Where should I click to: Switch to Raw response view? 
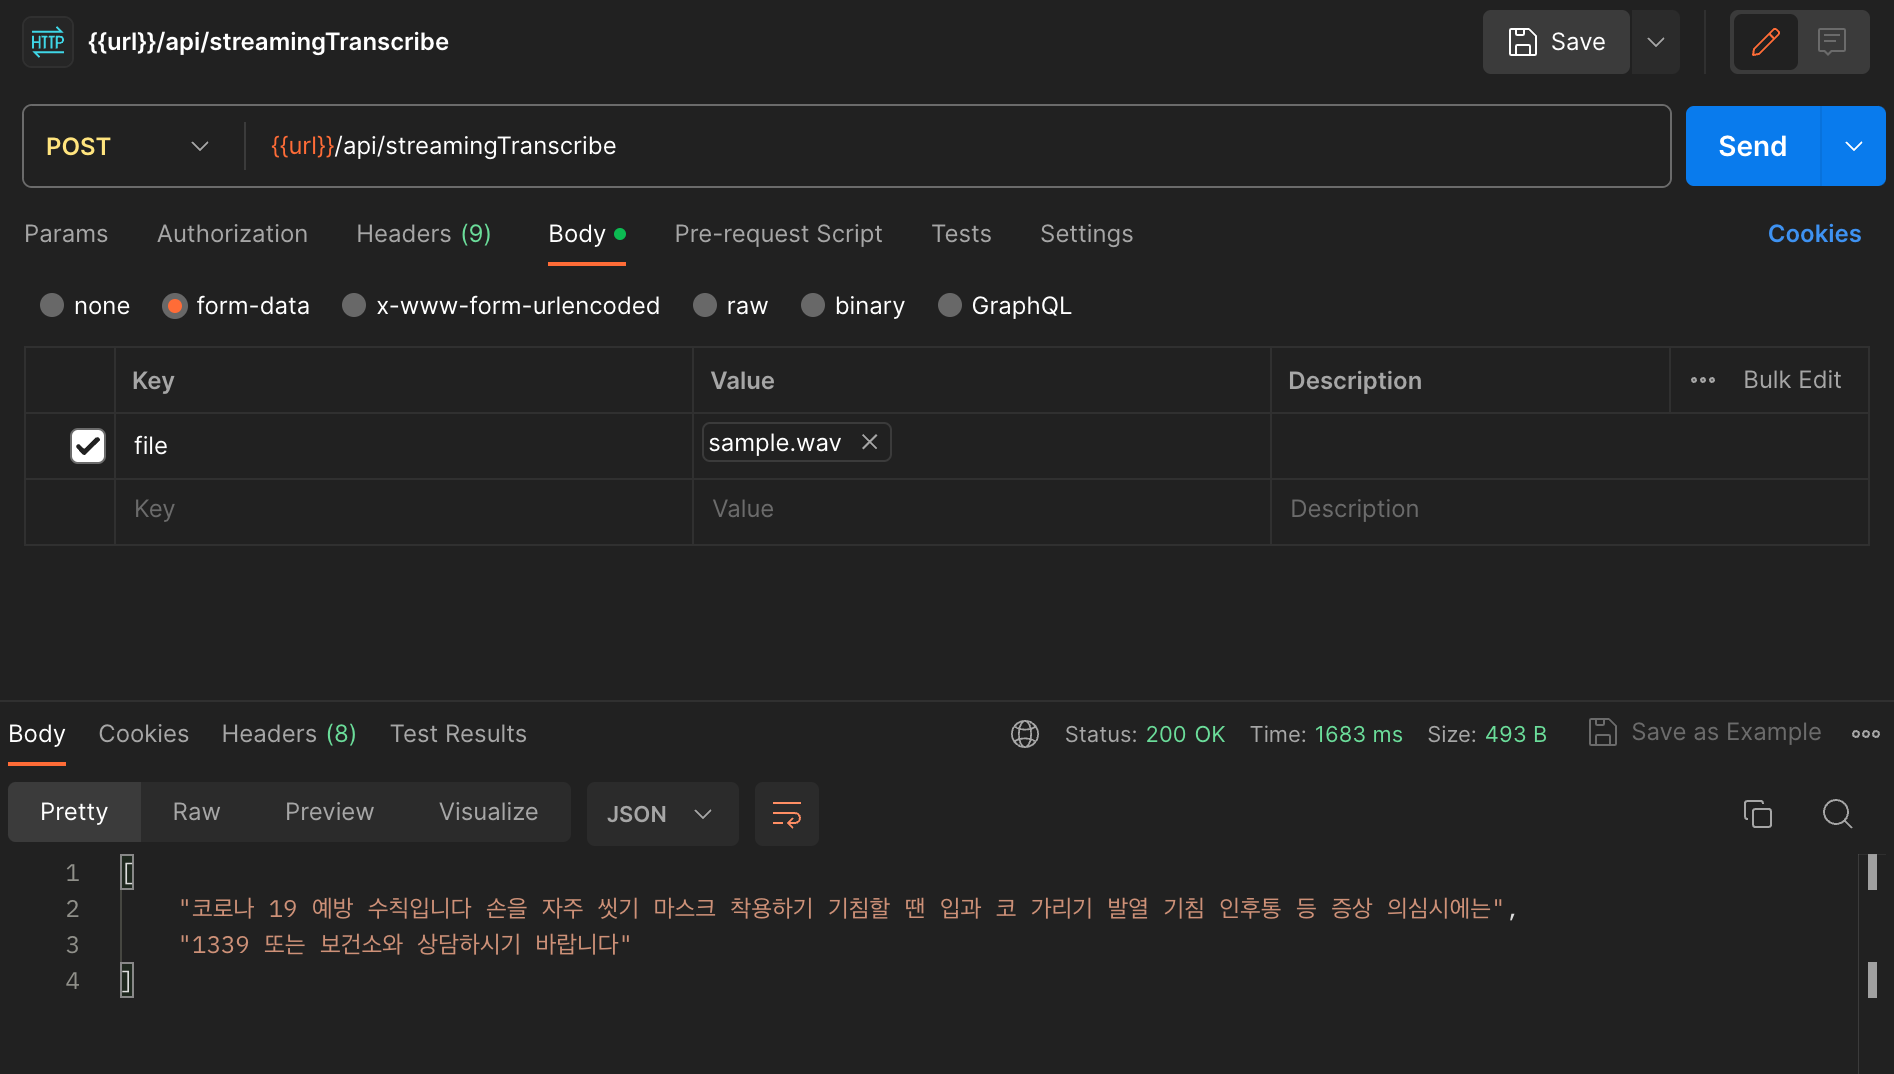click(x=196, y=812)
